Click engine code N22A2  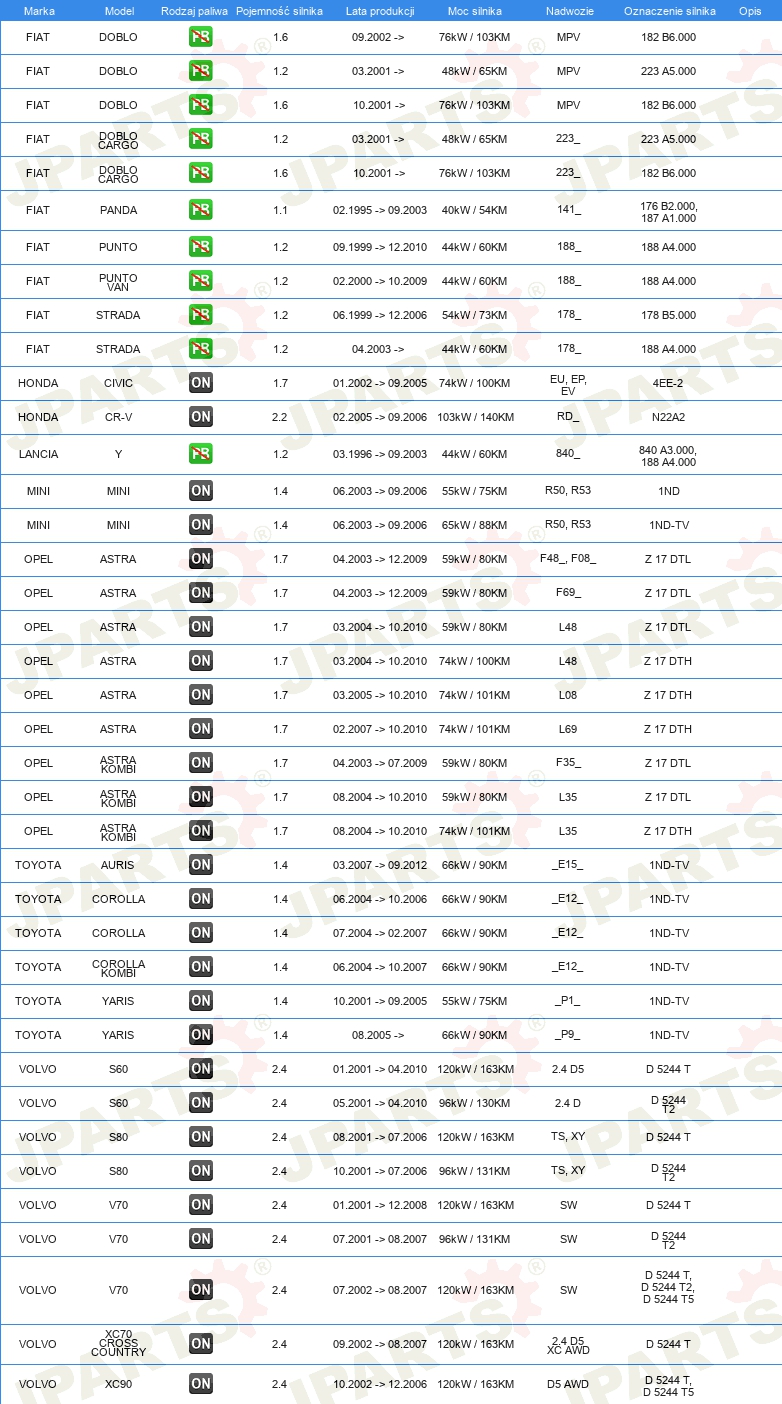point(669,417)
